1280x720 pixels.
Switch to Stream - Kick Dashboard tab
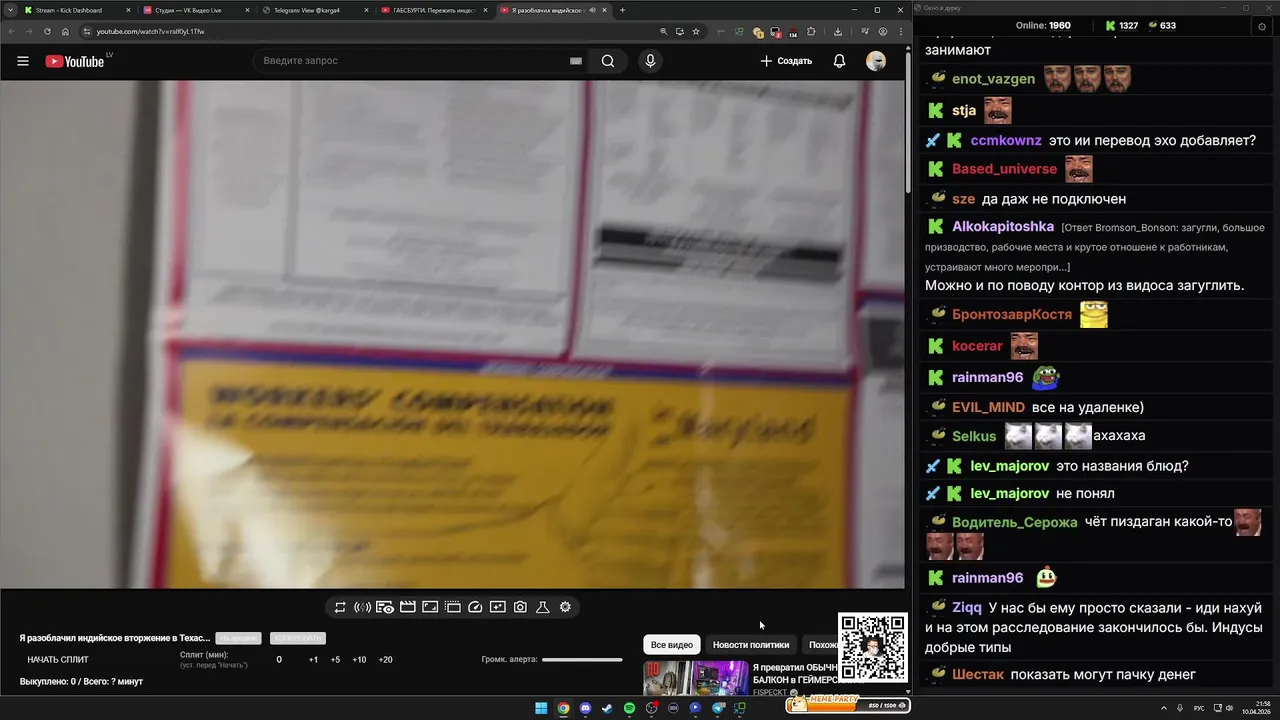click(75, 10)
